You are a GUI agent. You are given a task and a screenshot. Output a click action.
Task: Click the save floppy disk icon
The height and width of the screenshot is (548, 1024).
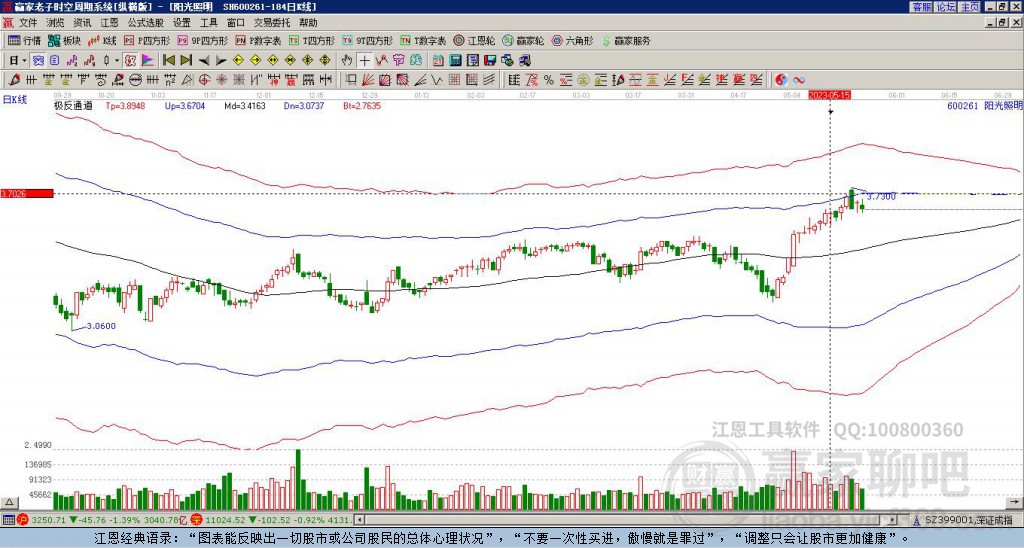(490, 60)
